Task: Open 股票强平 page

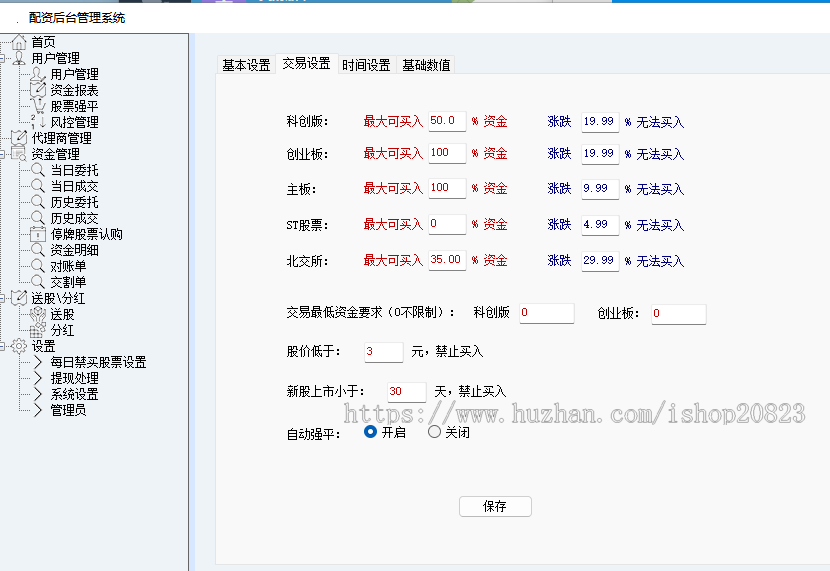Action: (74, 106)
